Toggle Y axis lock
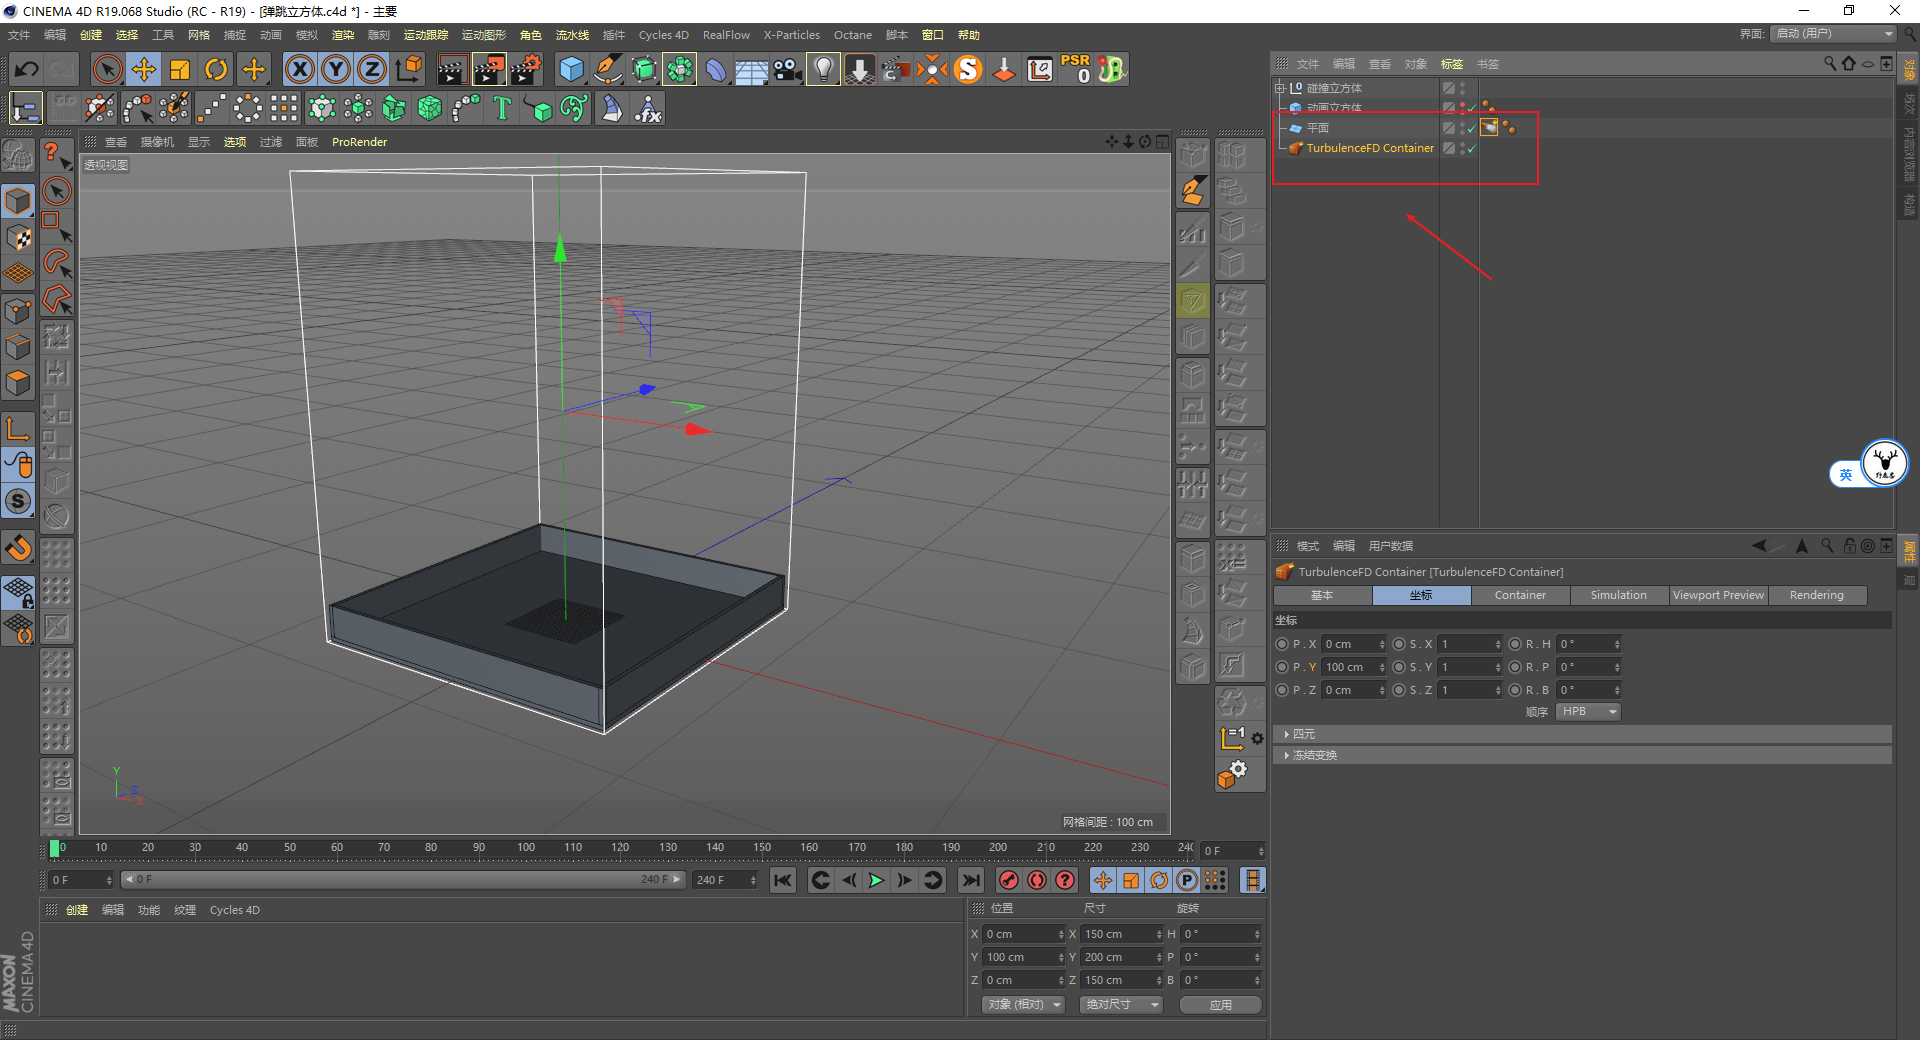 tap(336, 69)
